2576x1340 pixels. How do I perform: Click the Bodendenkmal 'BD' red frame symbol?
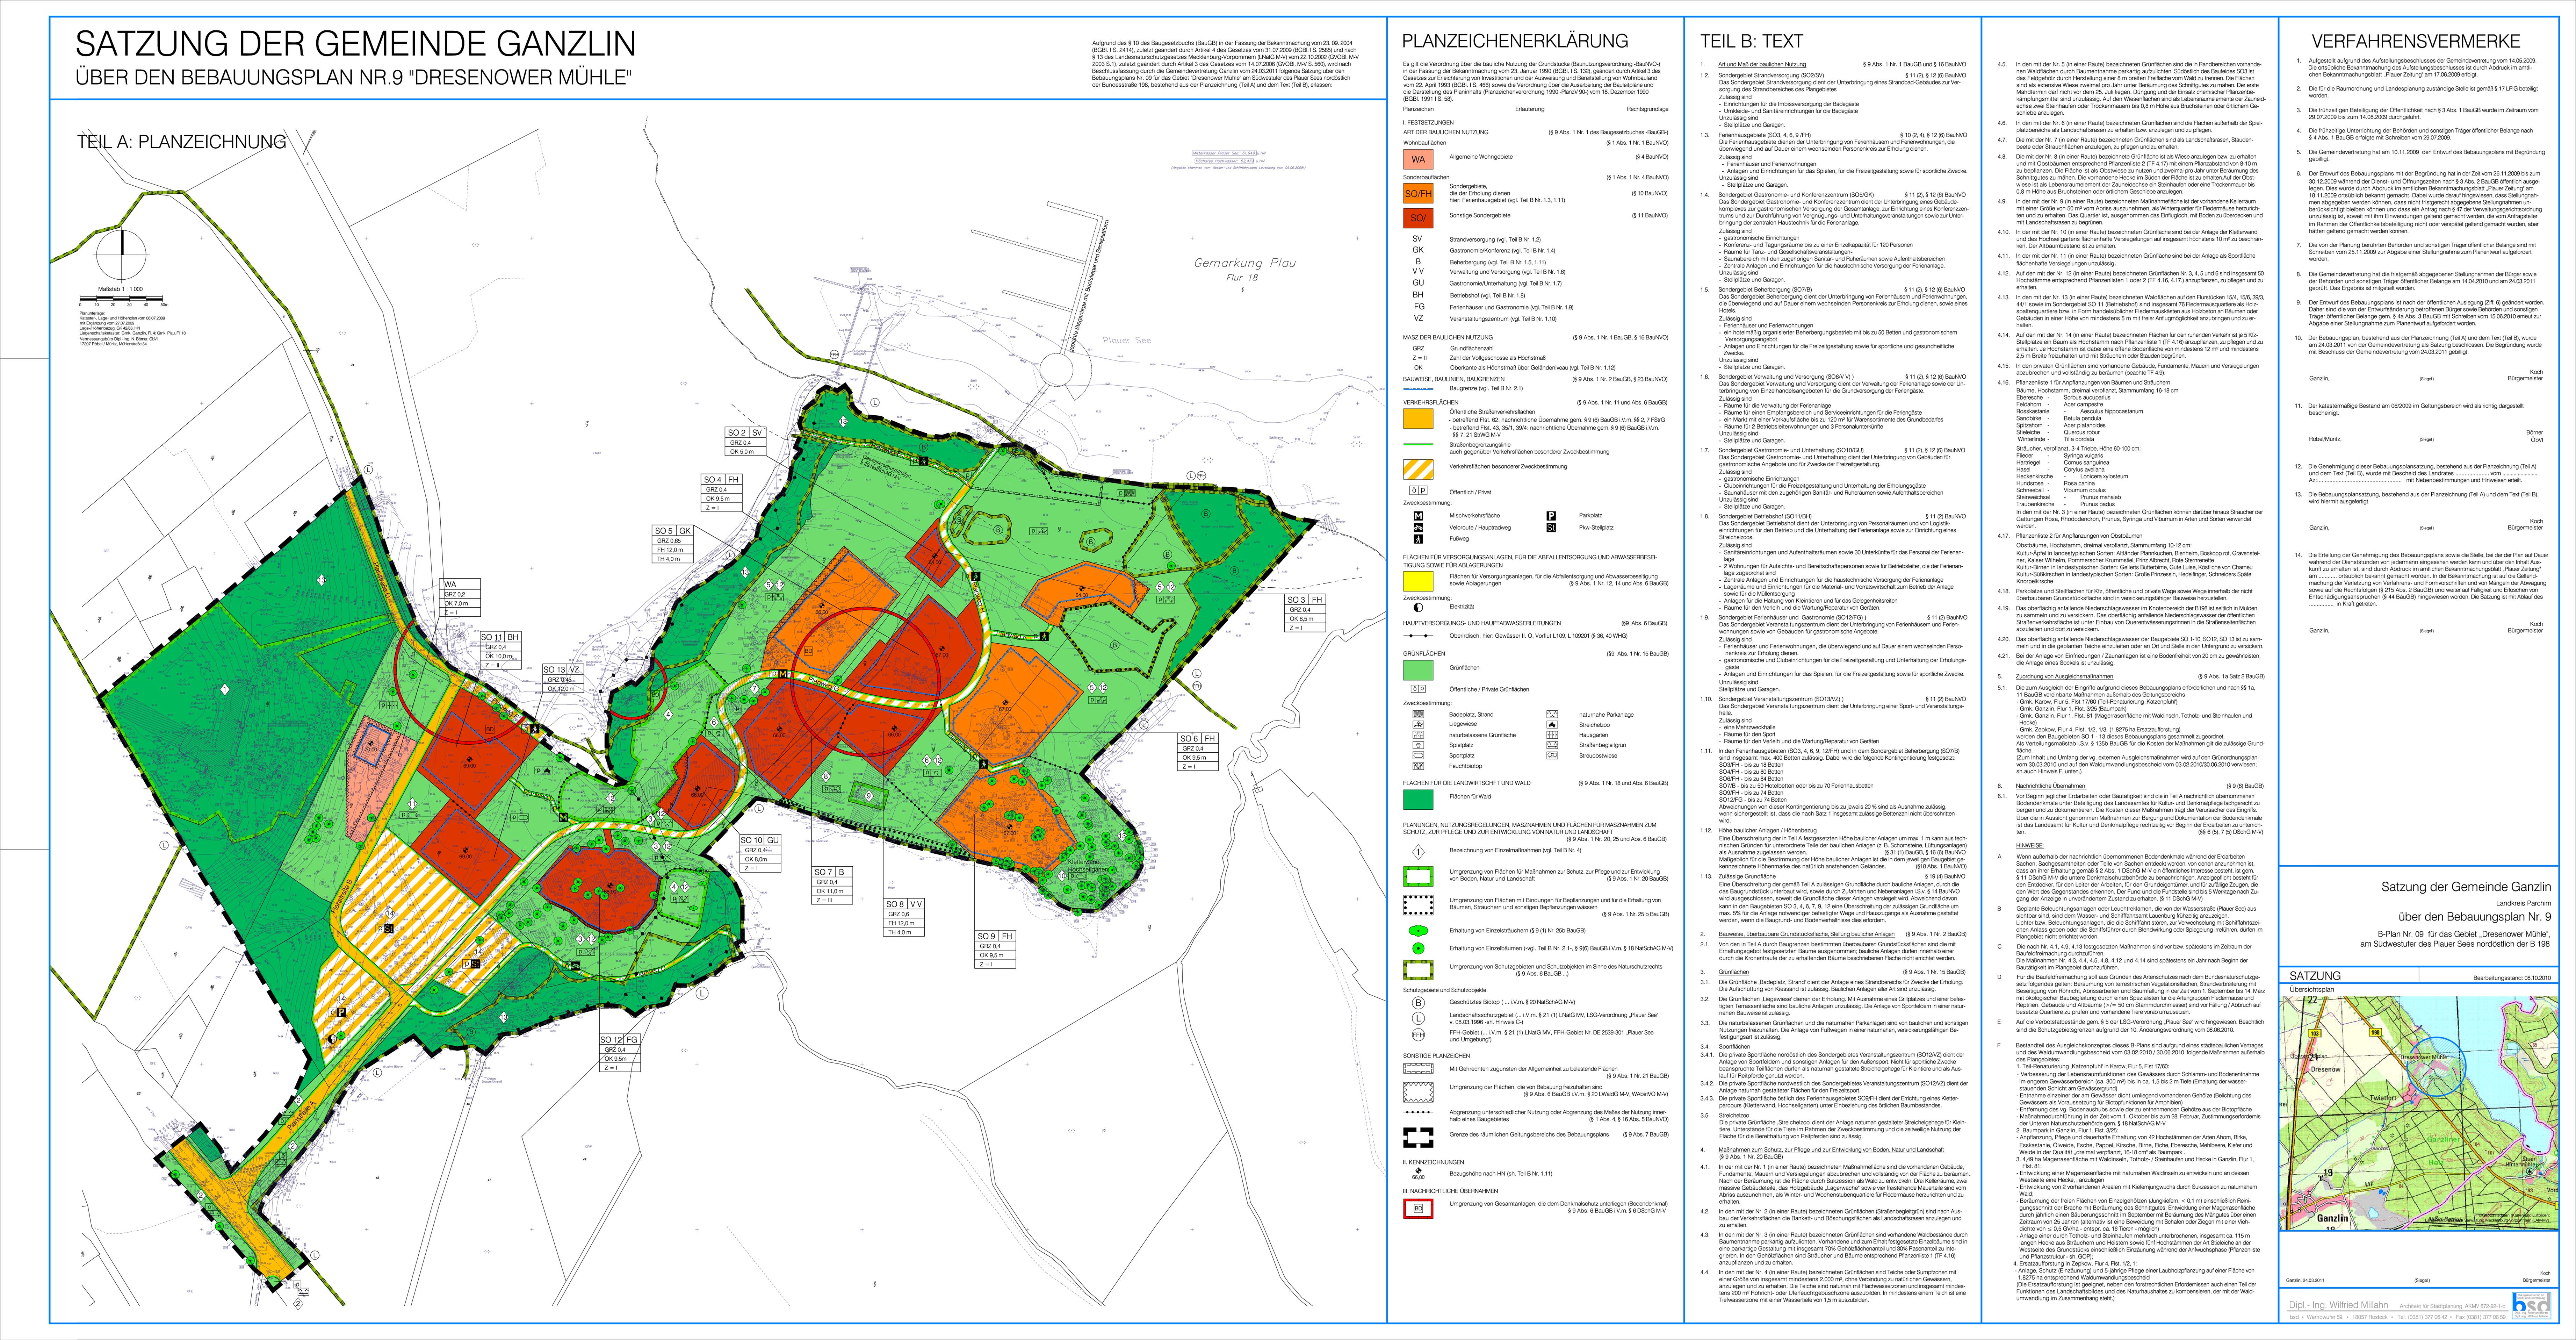pos(1418,1209)
